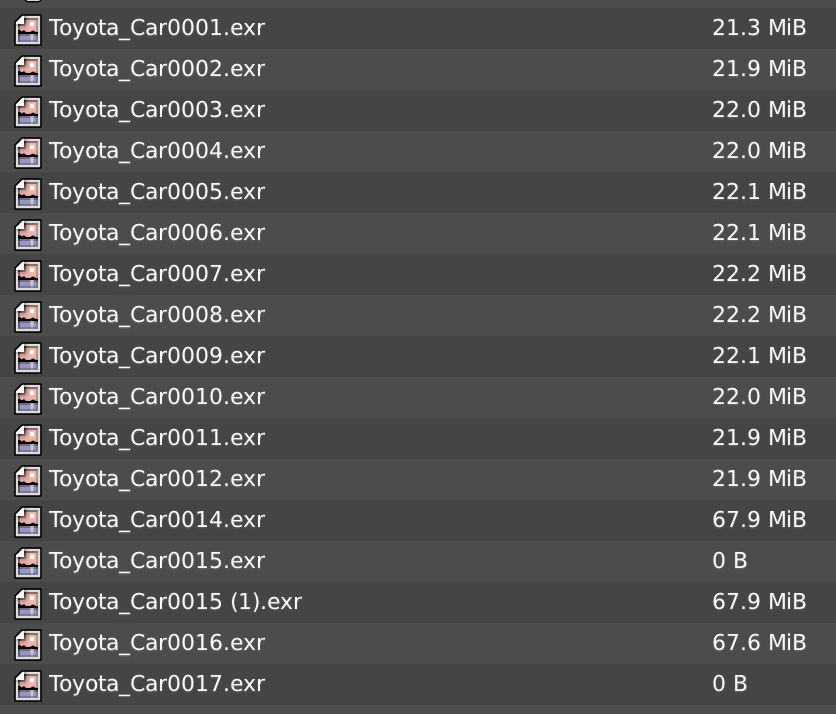Select file name Toyota_Car0009.exr
This screenshot has height=714, width=836.
(157, 357)
